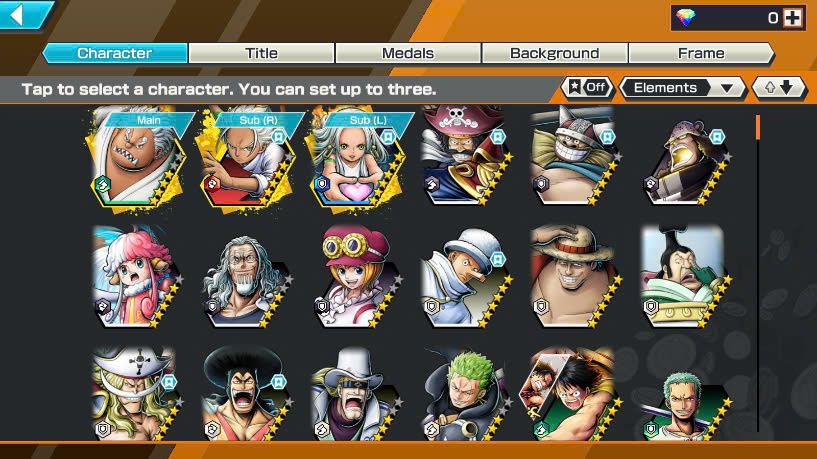Open the Medals tab
The image size is (817, 459).
[408, 53]
